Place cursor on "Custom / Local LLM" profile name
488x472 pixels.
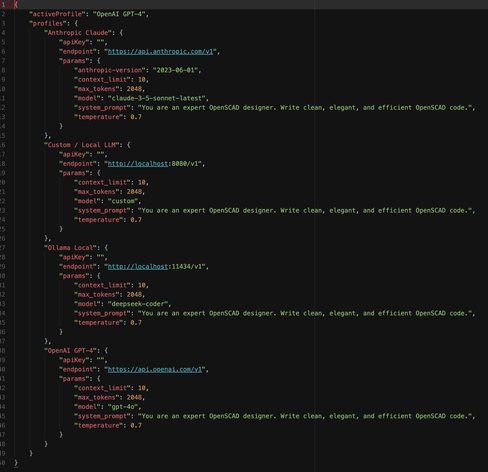82,145
